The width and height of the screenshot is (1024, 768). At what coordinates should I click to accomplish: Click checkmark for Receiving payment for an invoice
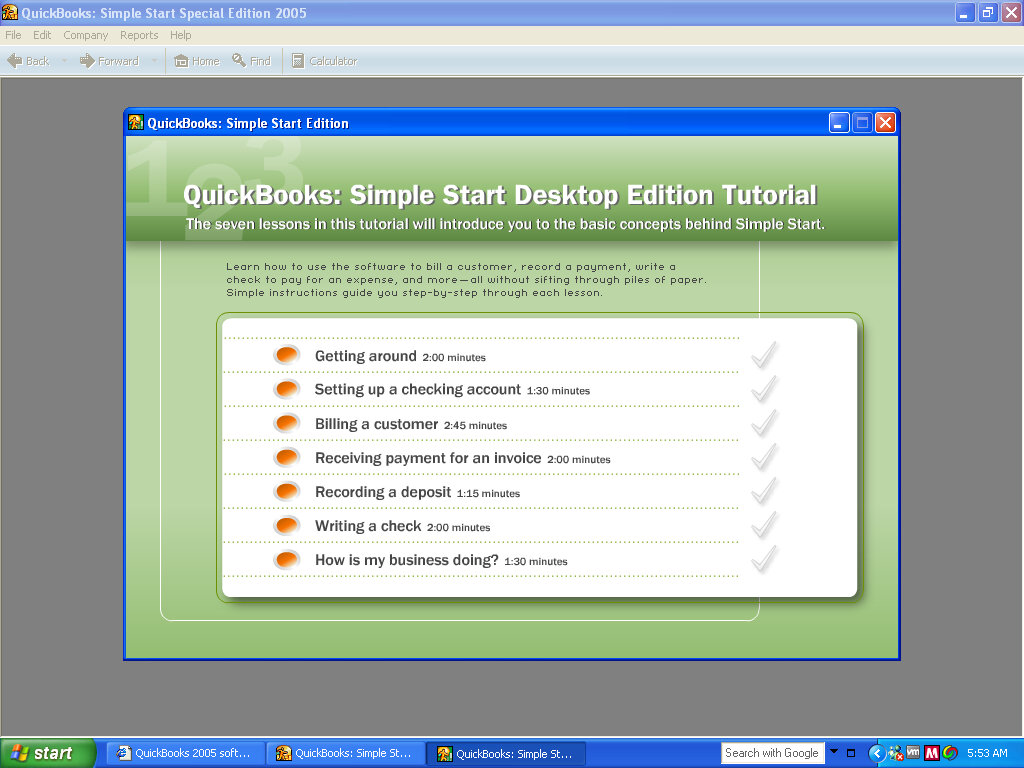coord(764,457)
